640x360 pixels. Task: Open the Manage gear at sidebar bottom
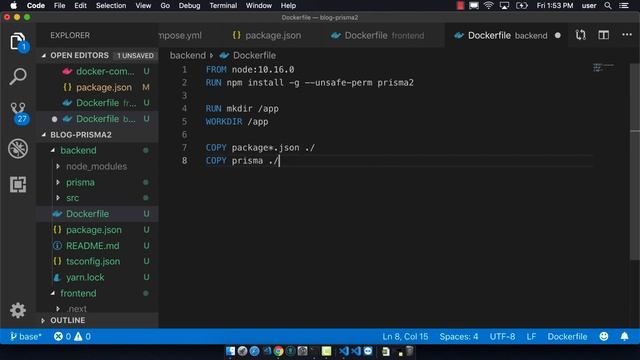coord(18,311)
